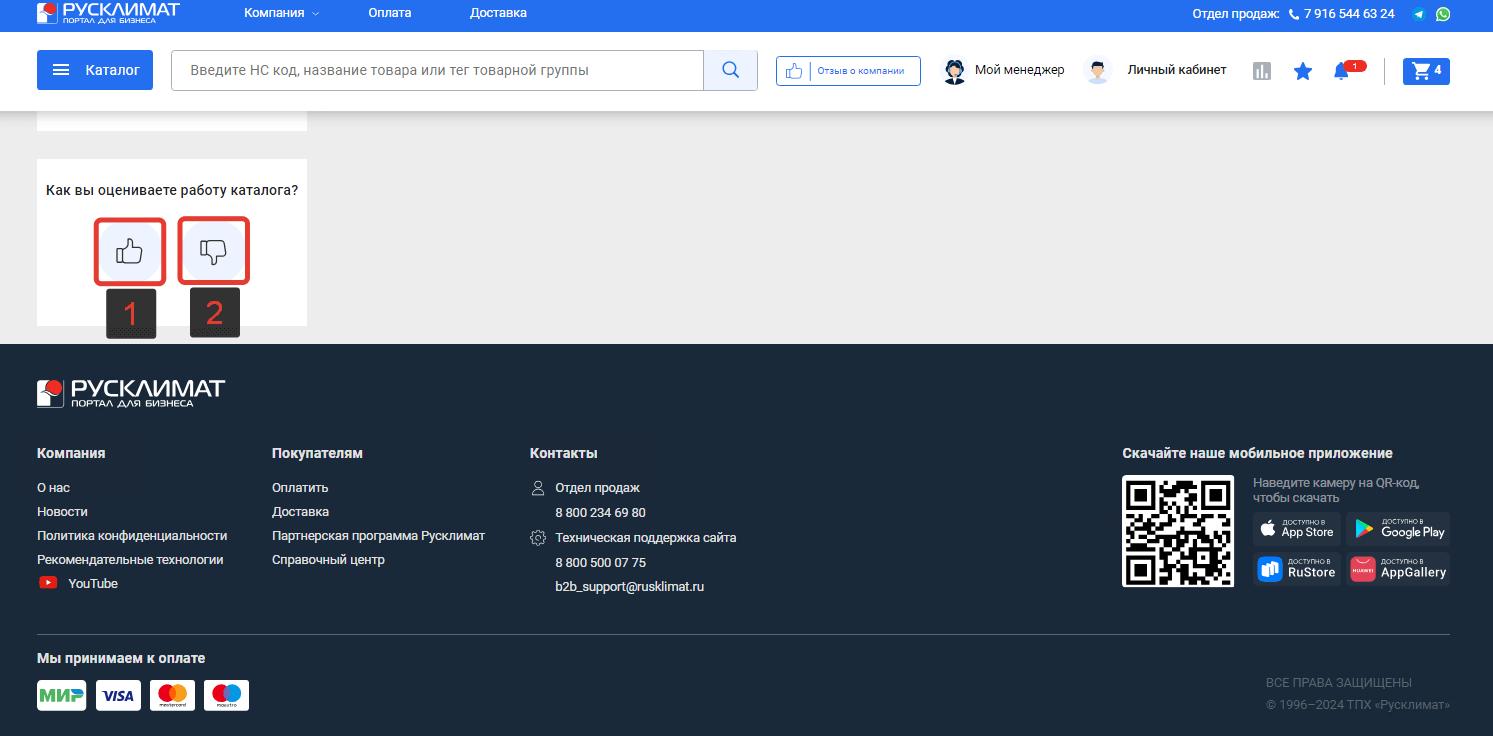Click Скачайте наше мобильное приложение heading
The height and width of the screenshot is (736, 1493).
(x=1257, y=453)
